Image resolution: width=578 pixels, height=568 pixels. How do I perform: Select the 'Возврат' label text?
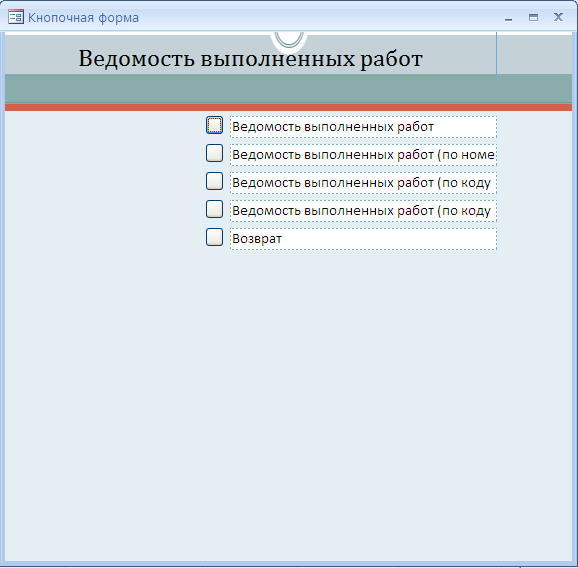point(257,239)
